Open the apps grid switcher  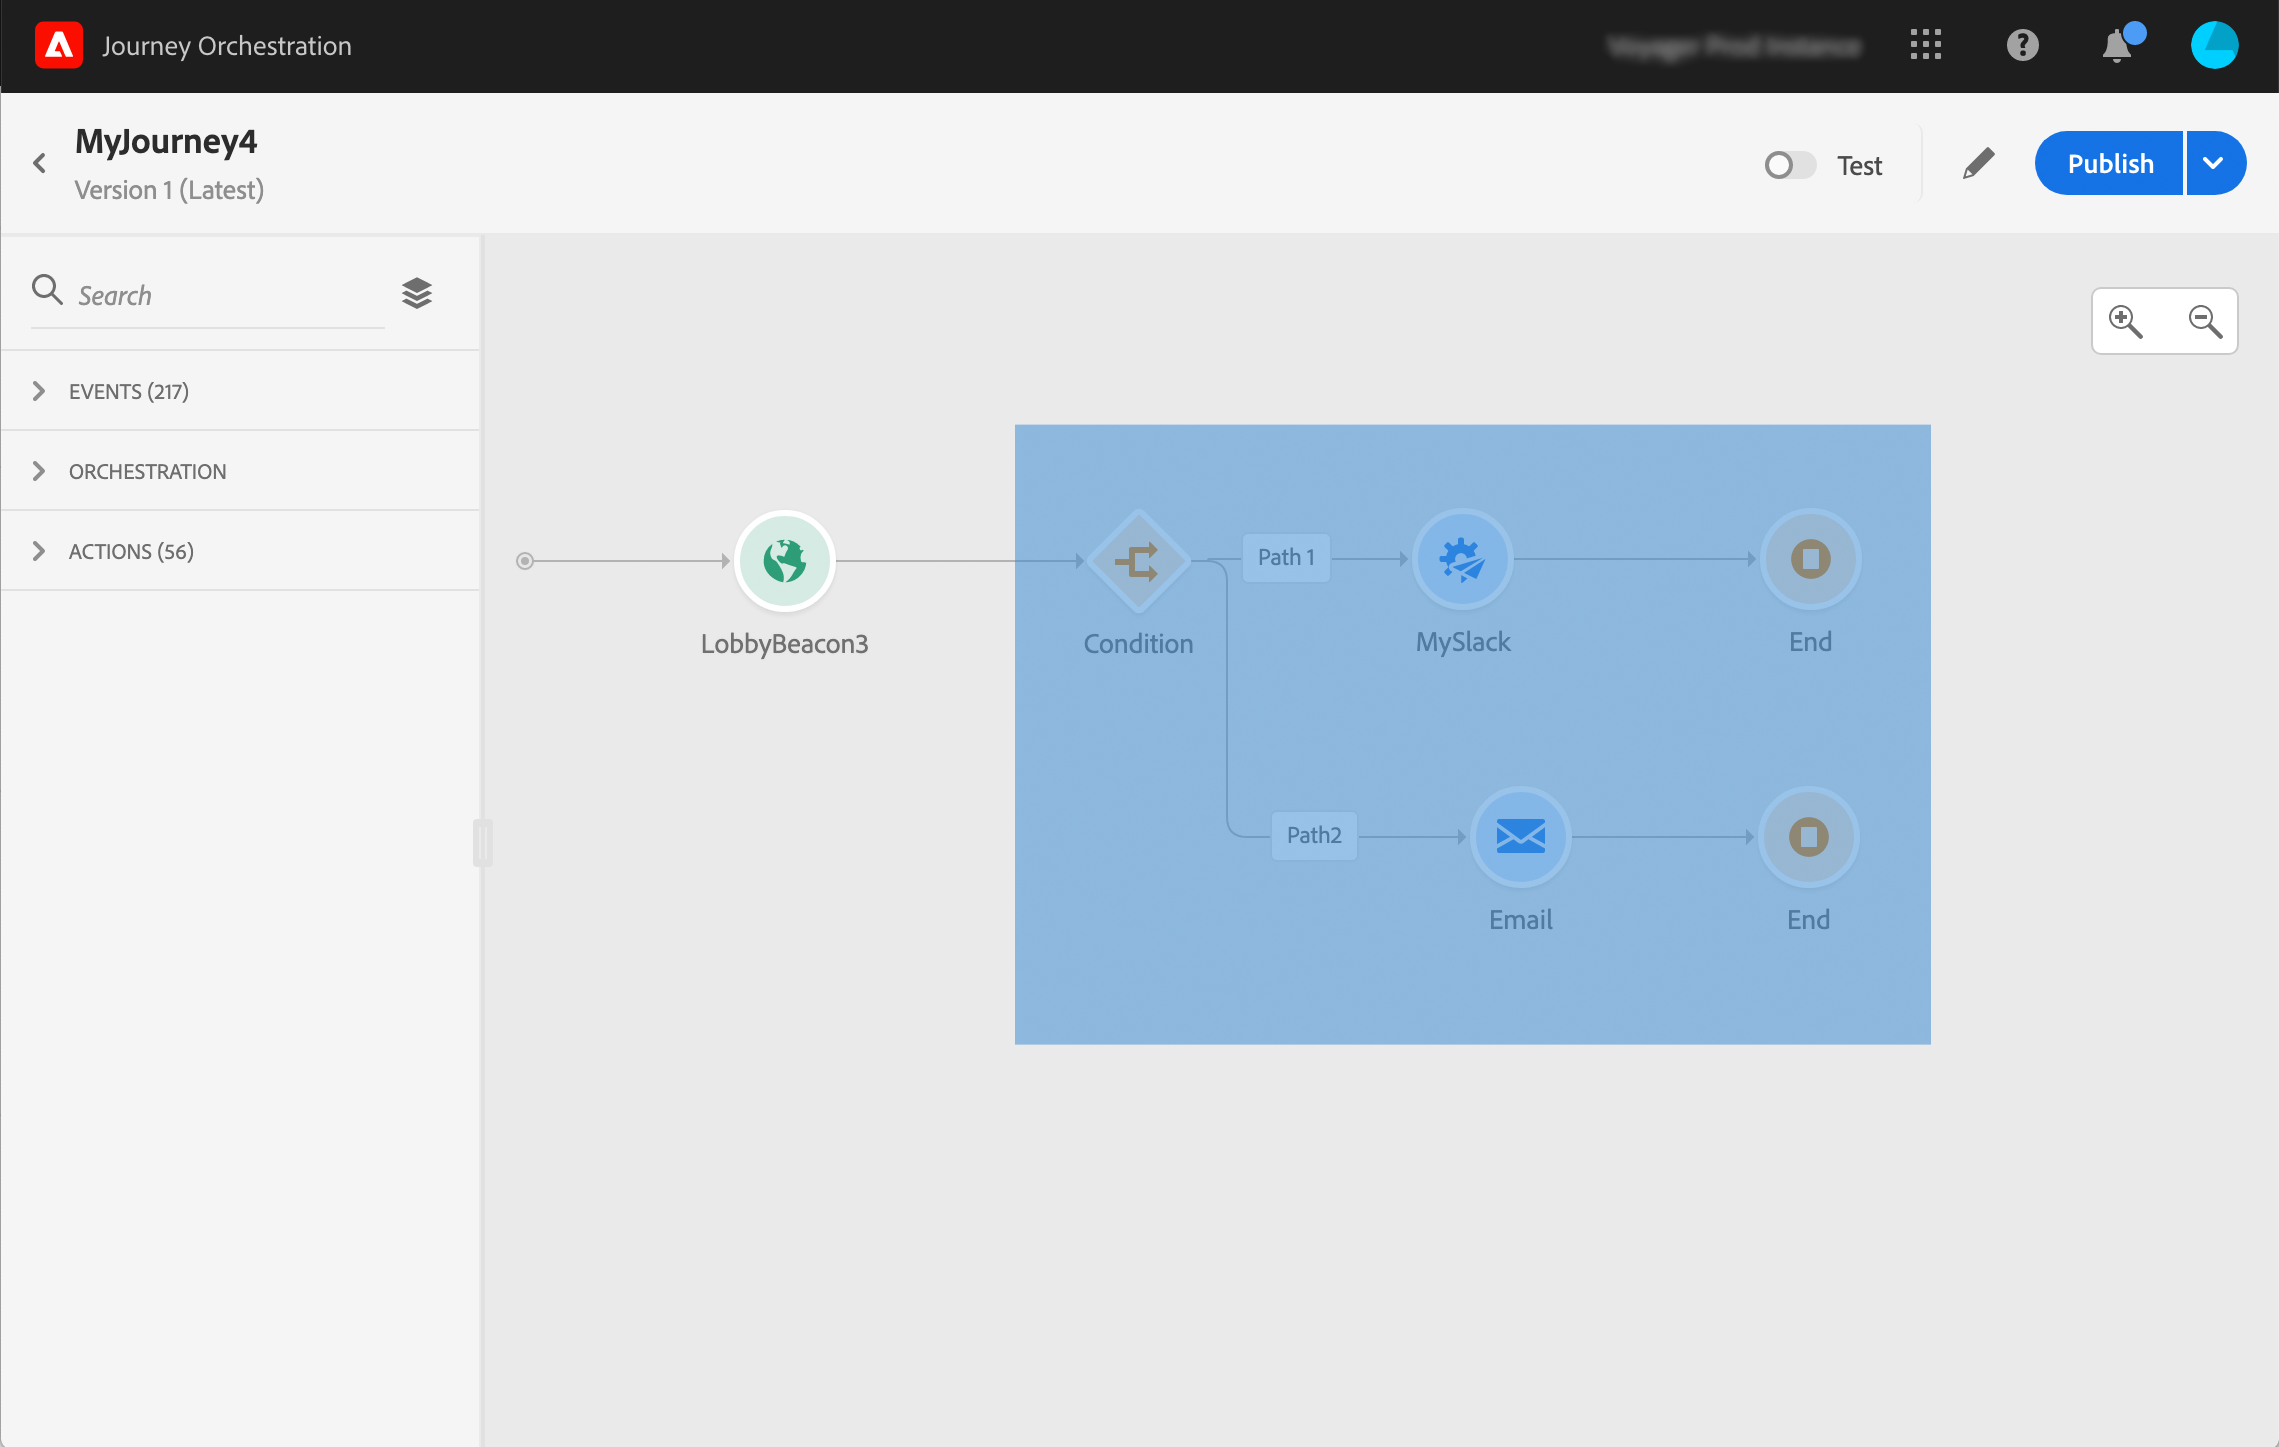[x=1925, y=45]
